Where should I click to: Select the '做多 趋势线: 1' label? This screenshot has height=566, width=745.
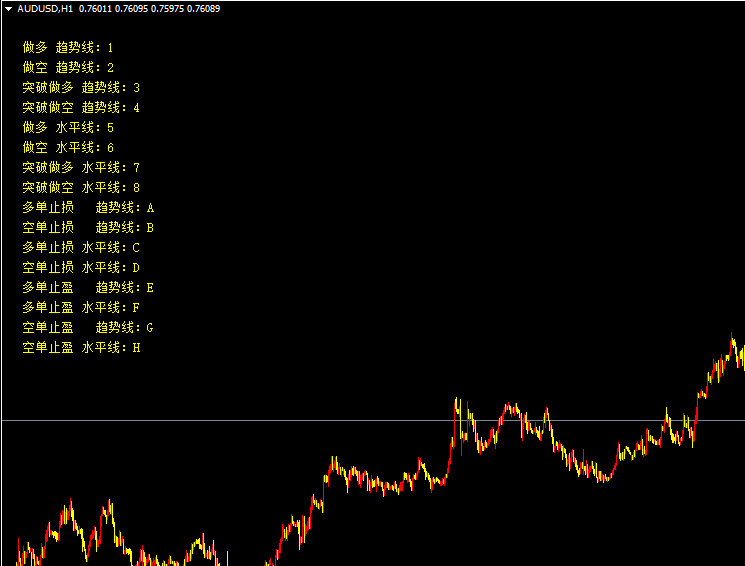click(68, 47)
